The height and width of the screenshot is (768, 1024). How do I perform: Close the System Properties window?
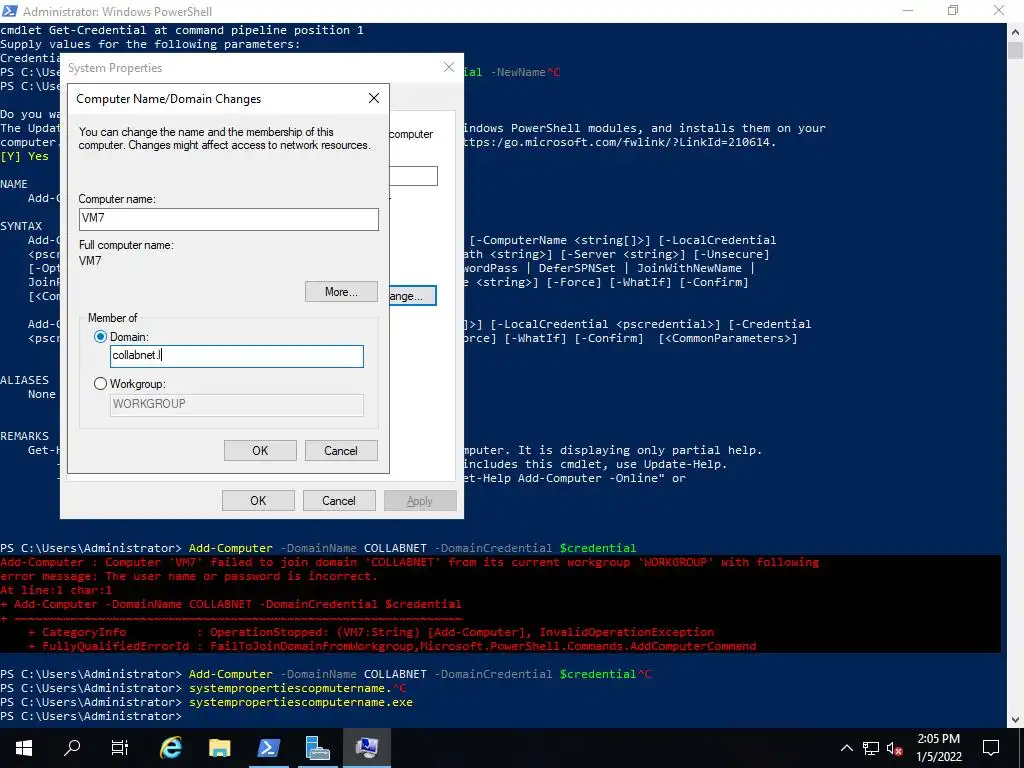(x=449, y=67)
